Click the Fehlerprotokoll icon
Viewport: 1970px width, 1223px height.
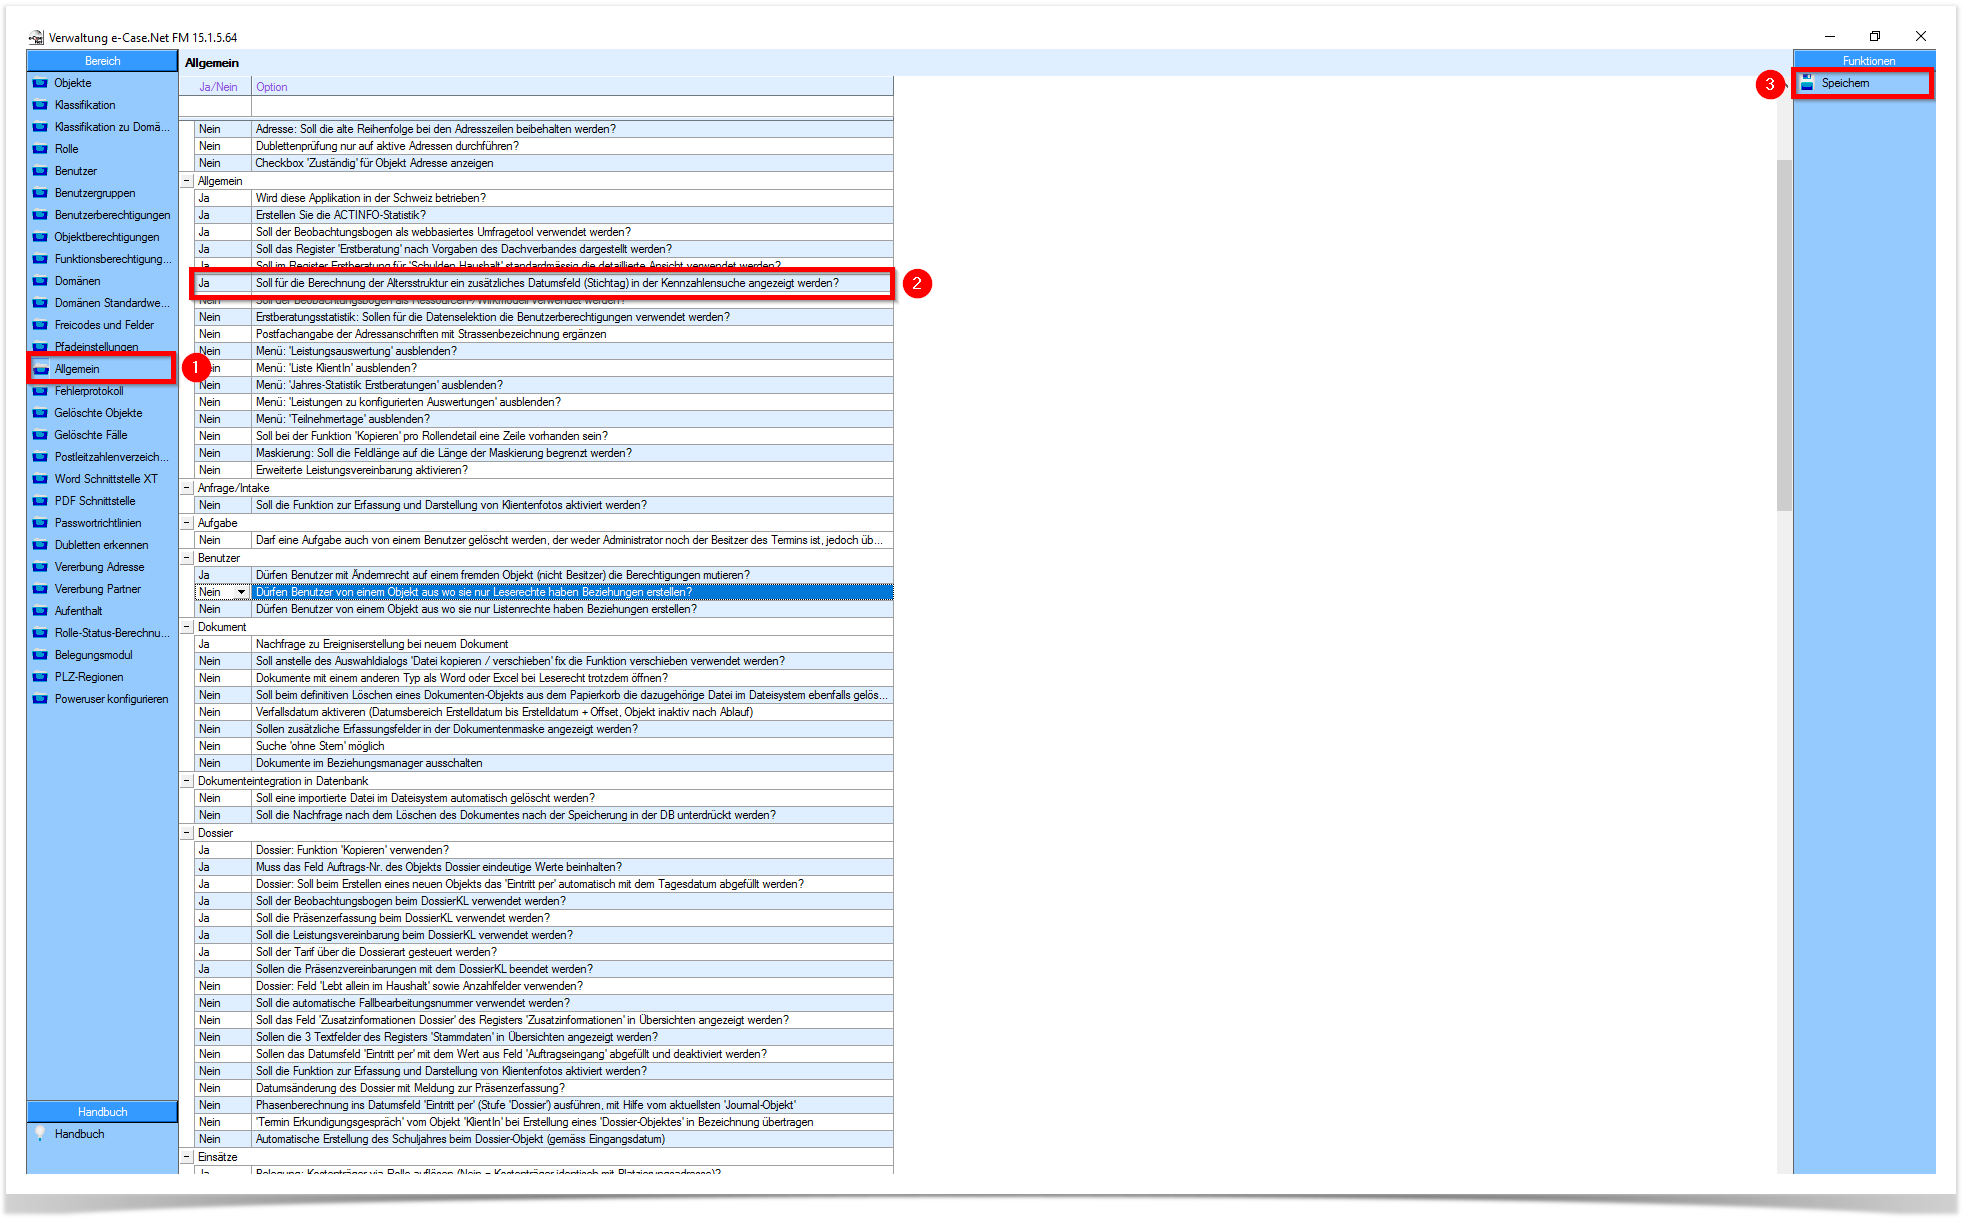click(40, 391)
